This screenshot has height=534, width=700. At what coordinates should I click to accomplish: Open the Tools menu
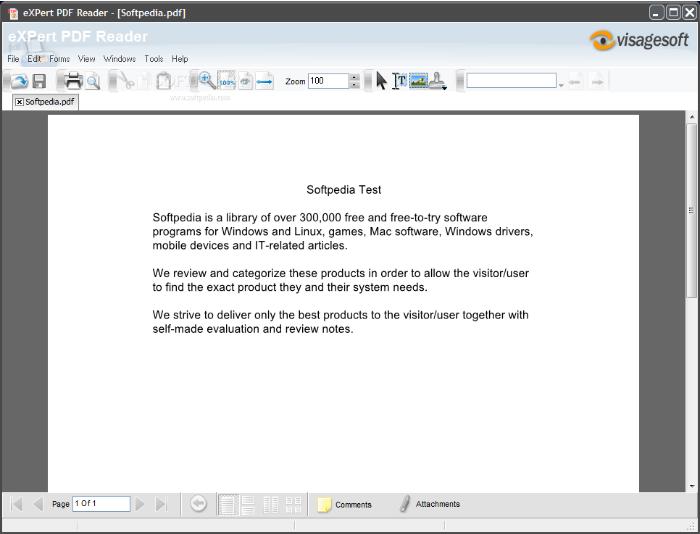(x=154, y=58)
